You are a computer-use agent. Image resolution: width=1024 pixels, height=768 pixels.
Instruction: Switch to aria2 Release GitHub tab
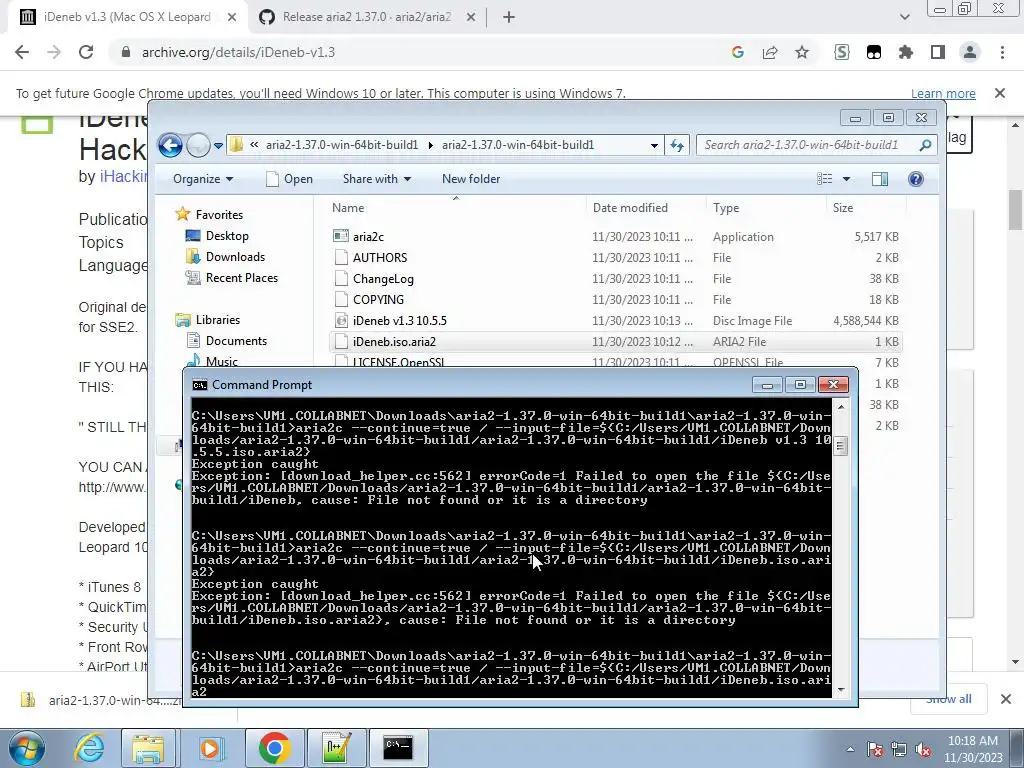[x=367, y=17]
